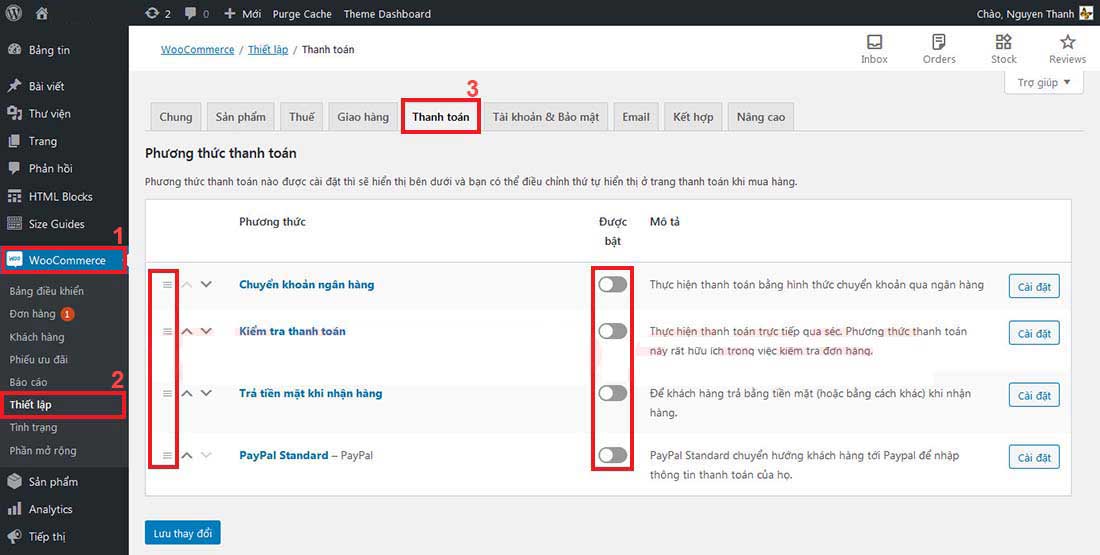The width and height of the screenshot is (1100, 555).
Task: Move Chuyển khoản ngân hàng down with arrow
Action: 207,285
